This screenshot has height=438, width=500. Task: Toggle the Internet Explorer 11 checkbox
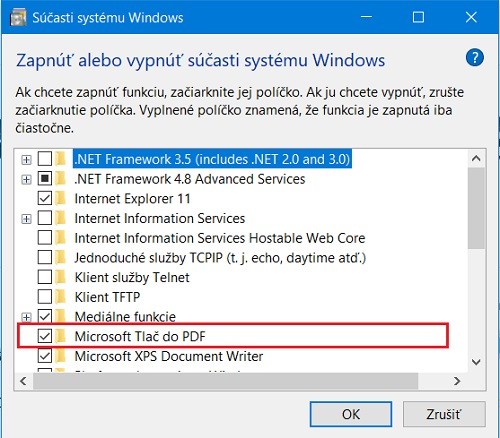click(45, 198)
